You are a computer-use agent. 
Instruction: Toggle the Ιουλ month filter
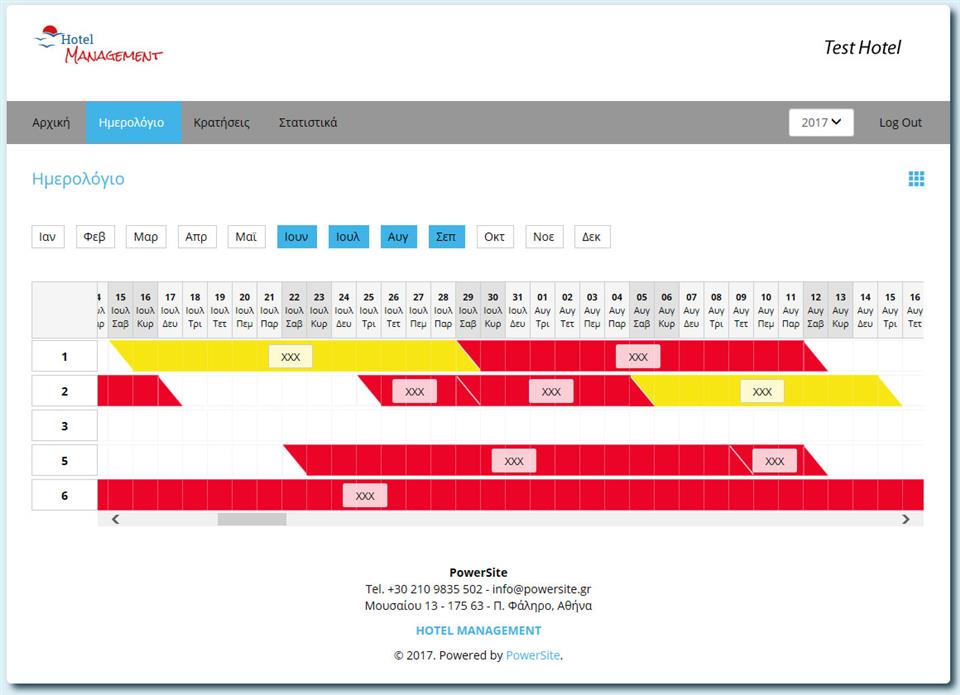pyautogui.click(x=348, y=237)
